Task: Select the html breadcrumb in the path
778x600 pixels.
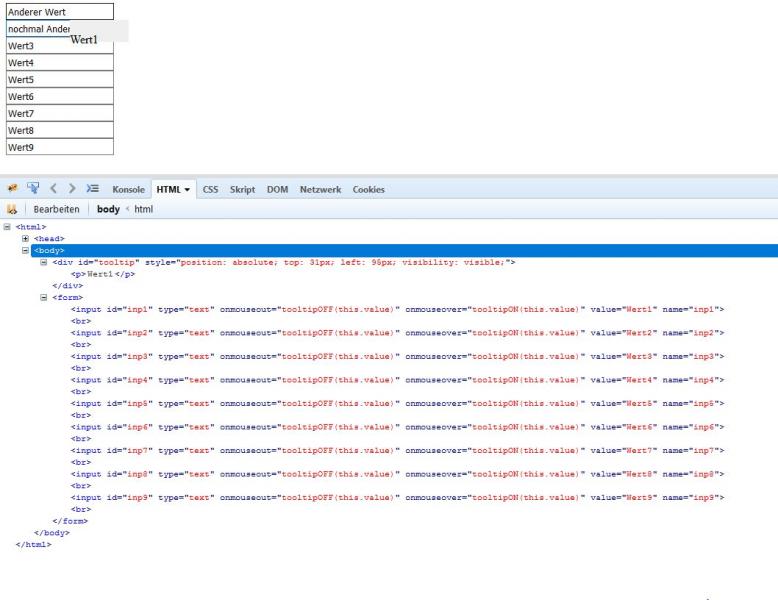Action: click(x=144, y=209)
